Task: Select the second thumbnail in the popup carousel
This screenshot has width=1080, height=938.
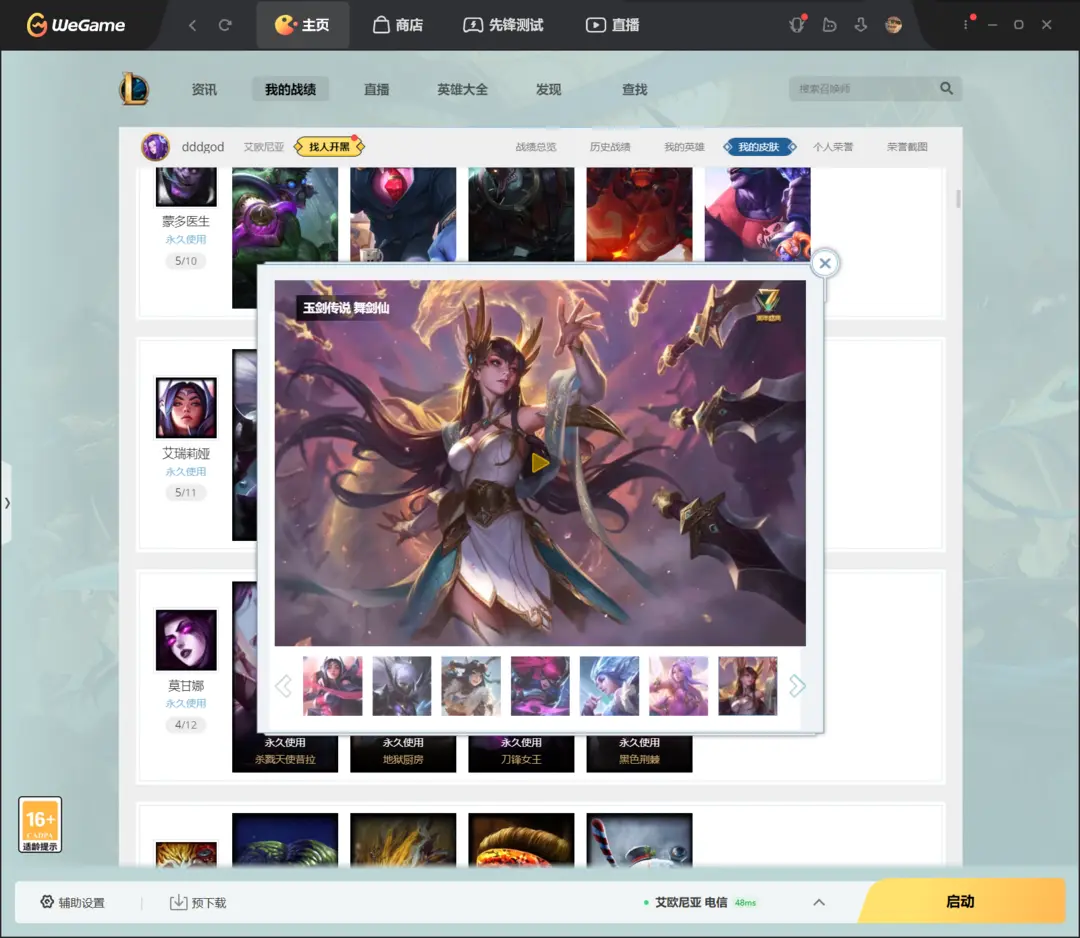Action: tap(402, 686)
